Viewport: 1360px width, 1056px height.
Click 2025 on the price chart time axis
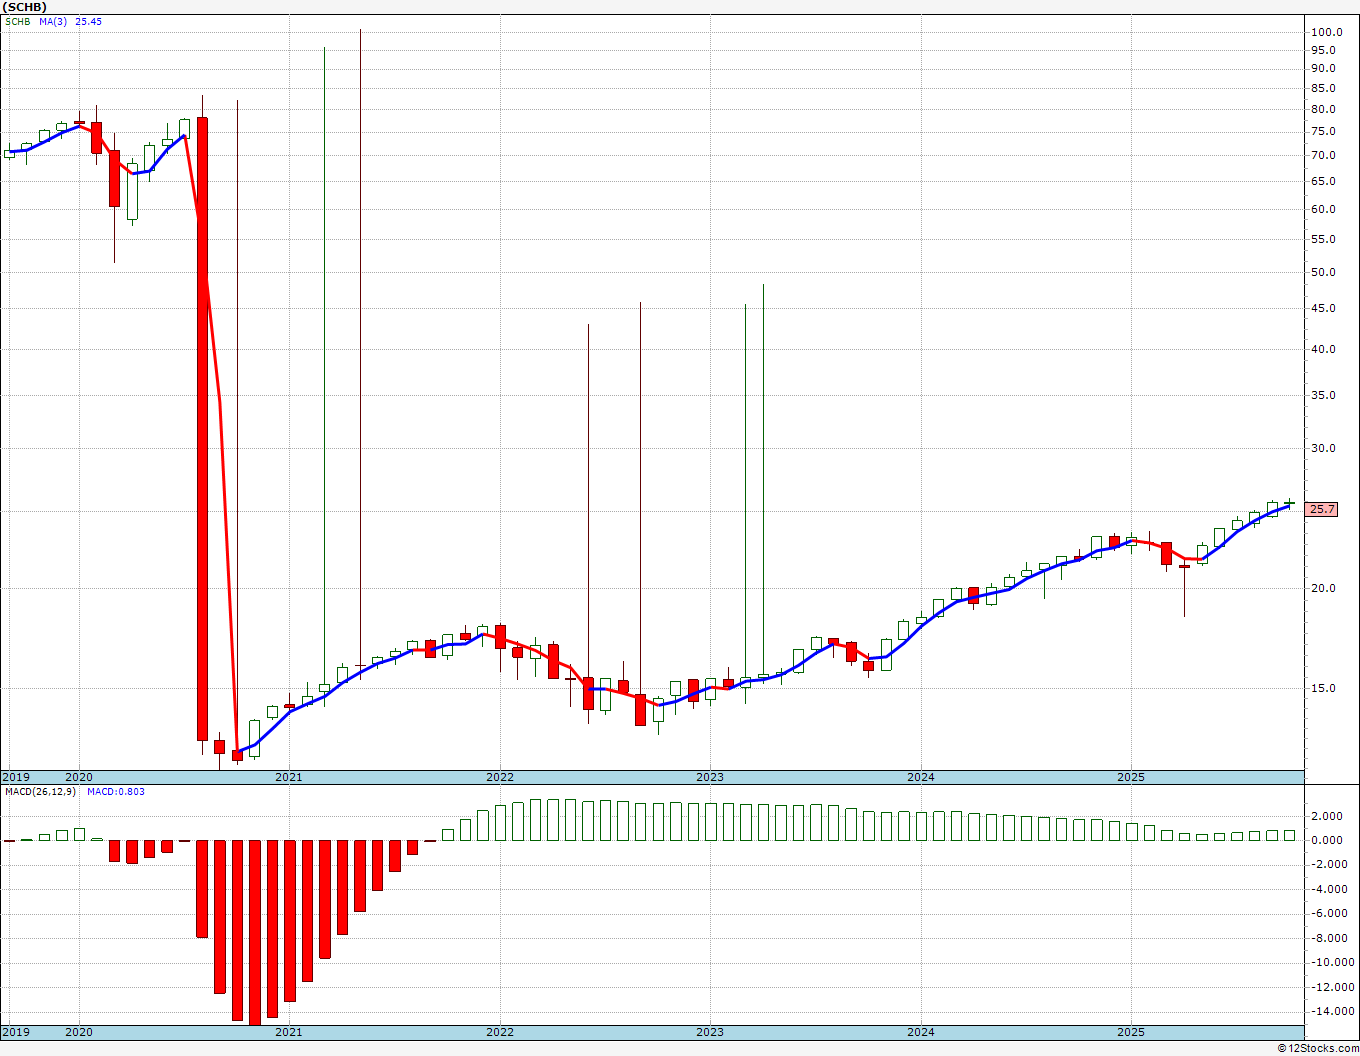point(1130,777)
